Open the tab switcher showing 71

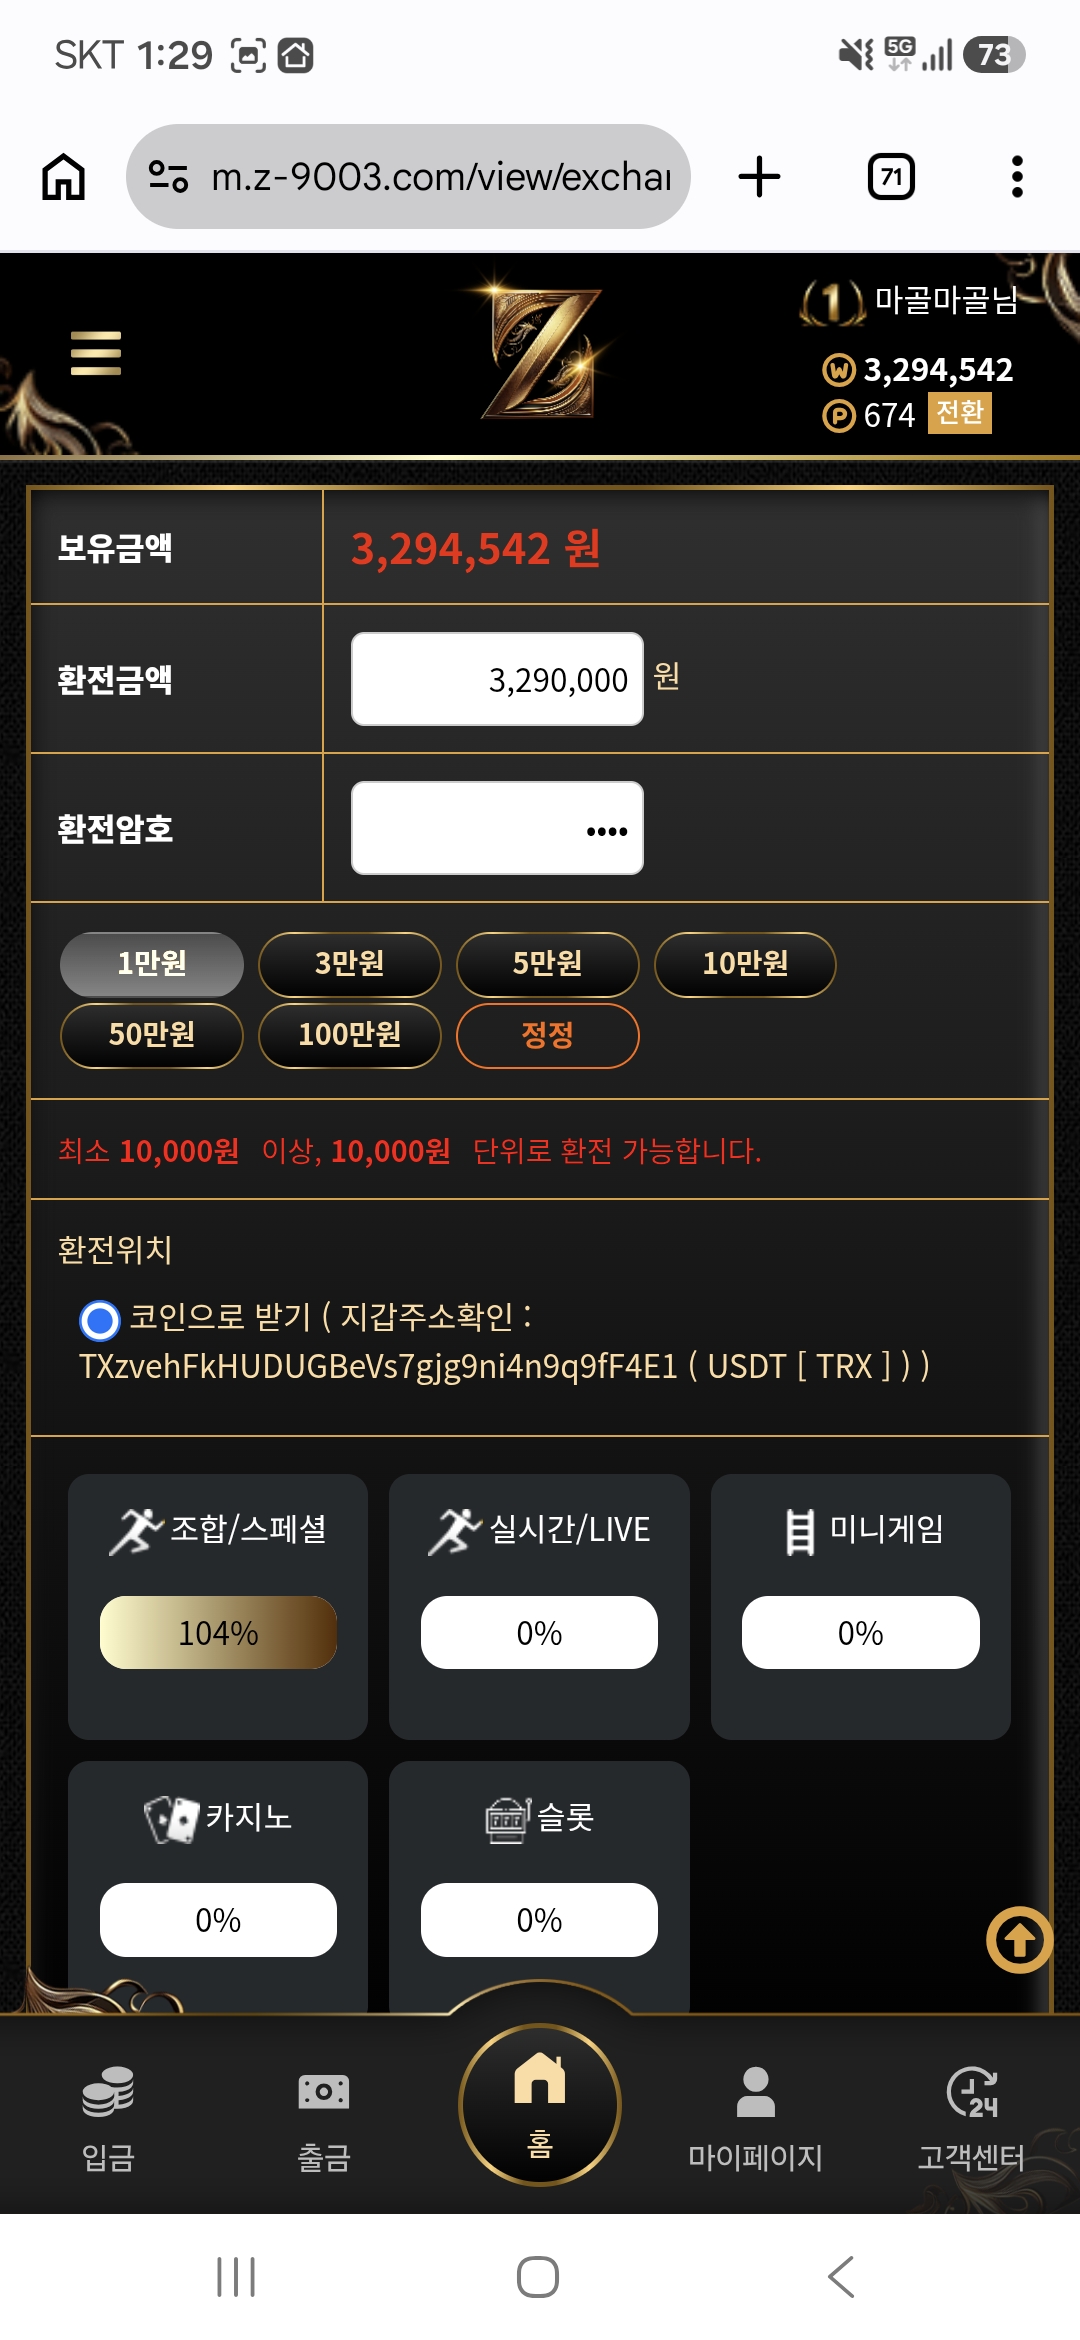pos(891,177)
